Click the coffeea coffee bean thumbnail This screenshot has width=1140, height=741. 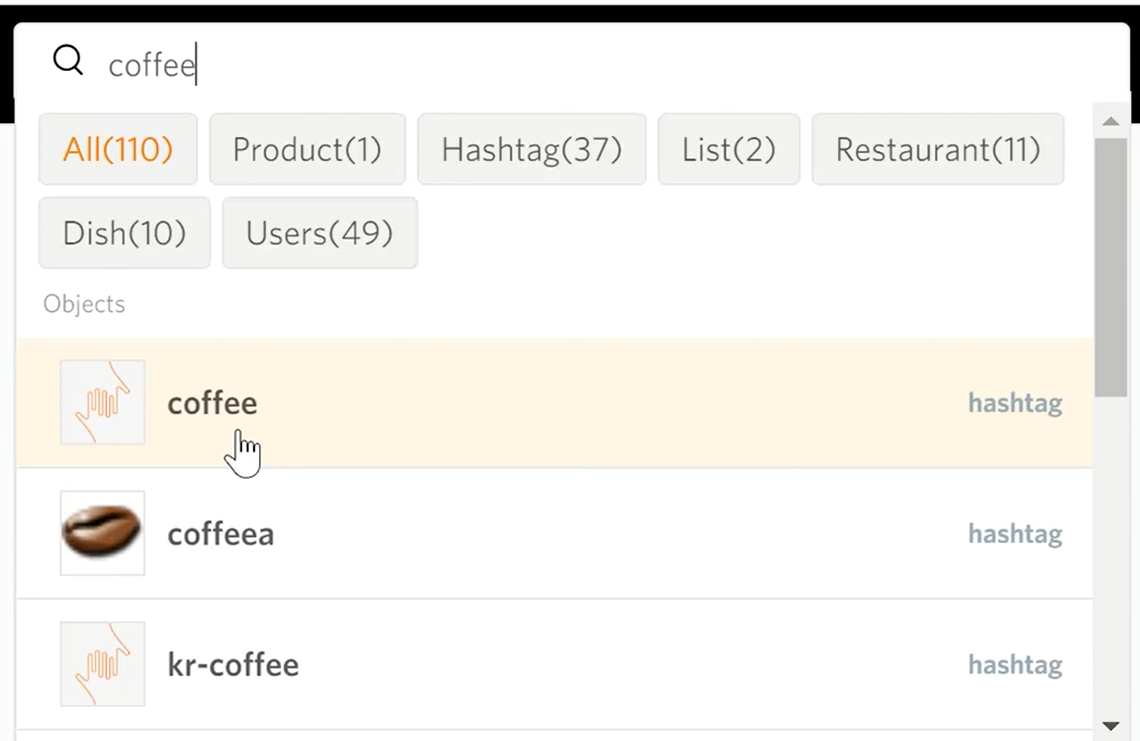coord(102,533)
